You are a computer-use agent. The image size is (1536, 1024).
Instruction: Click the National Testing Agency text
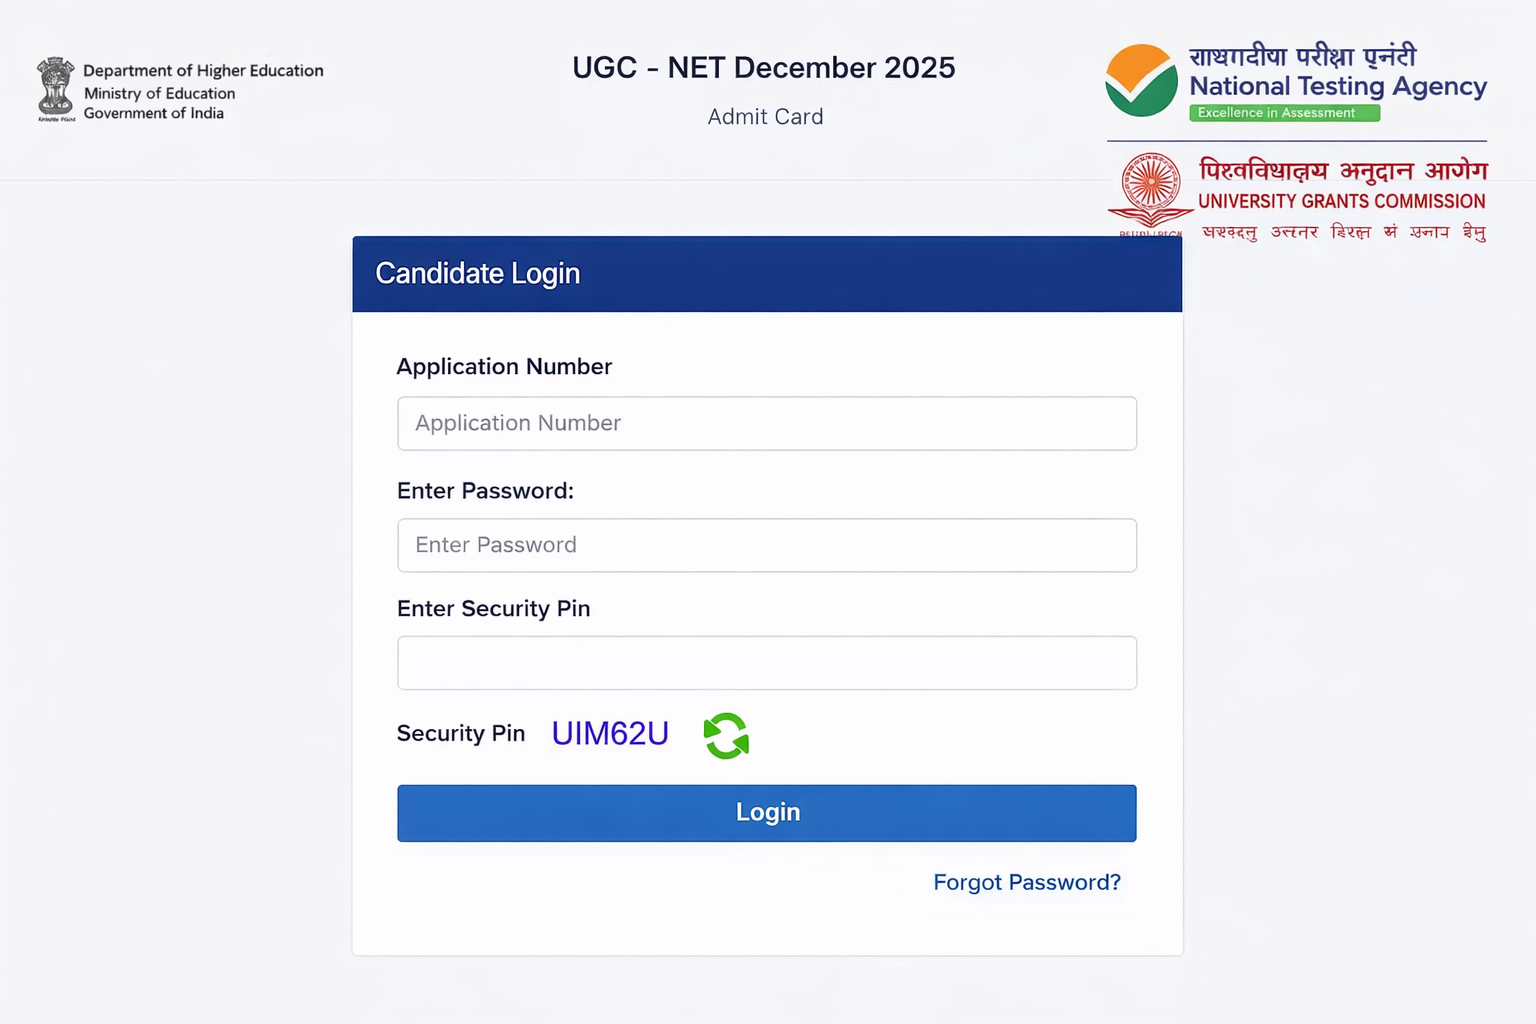pyautogui.click(x=1337, y=87)
